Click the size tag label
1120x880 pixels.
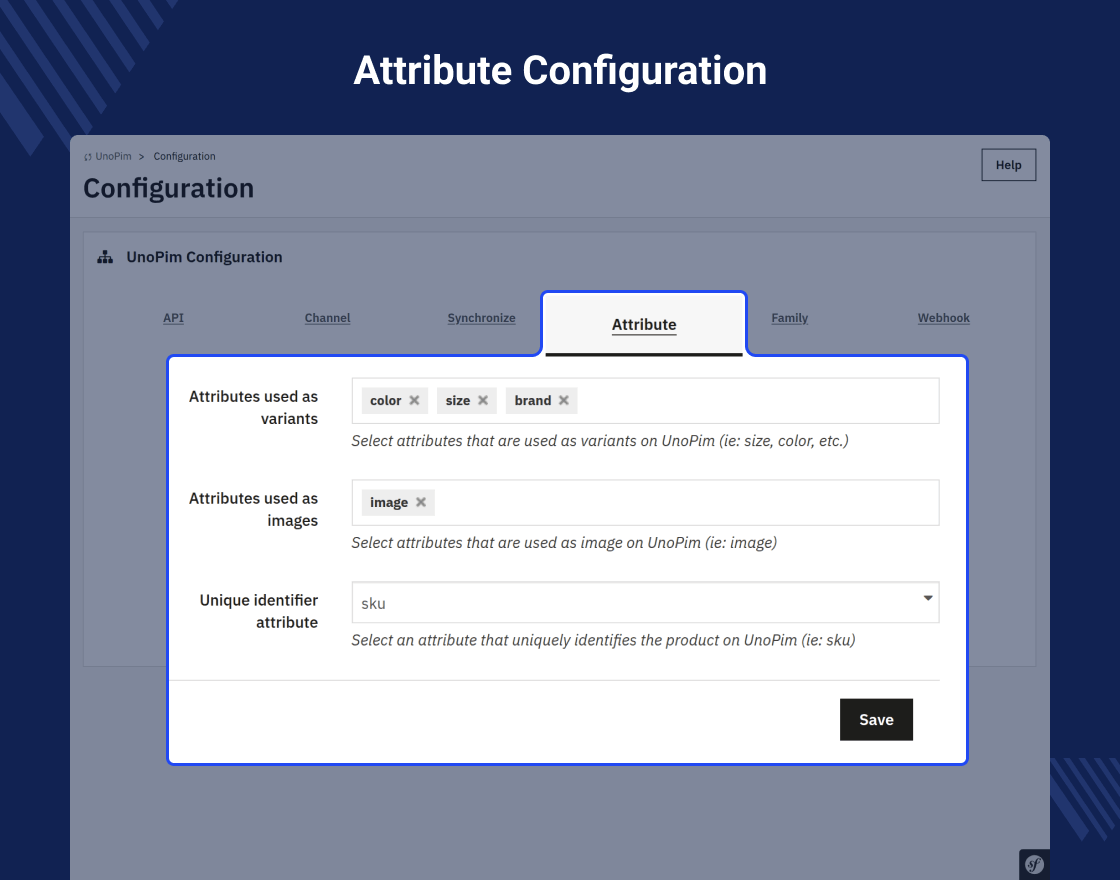(458, 401)
